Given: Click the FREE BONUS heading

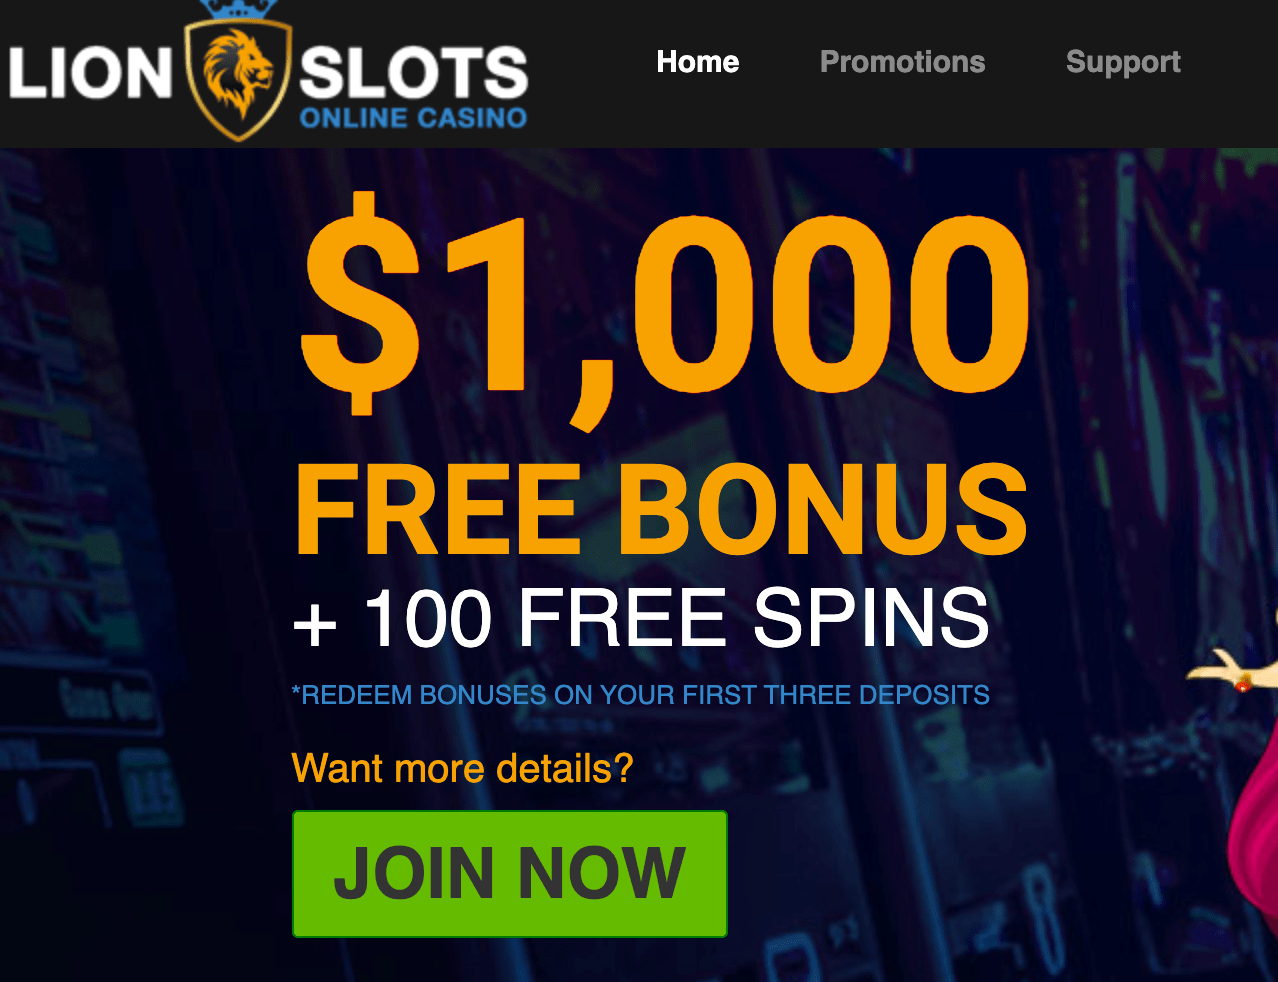Looking at the screenshot, I should click(x=661, y=511).
